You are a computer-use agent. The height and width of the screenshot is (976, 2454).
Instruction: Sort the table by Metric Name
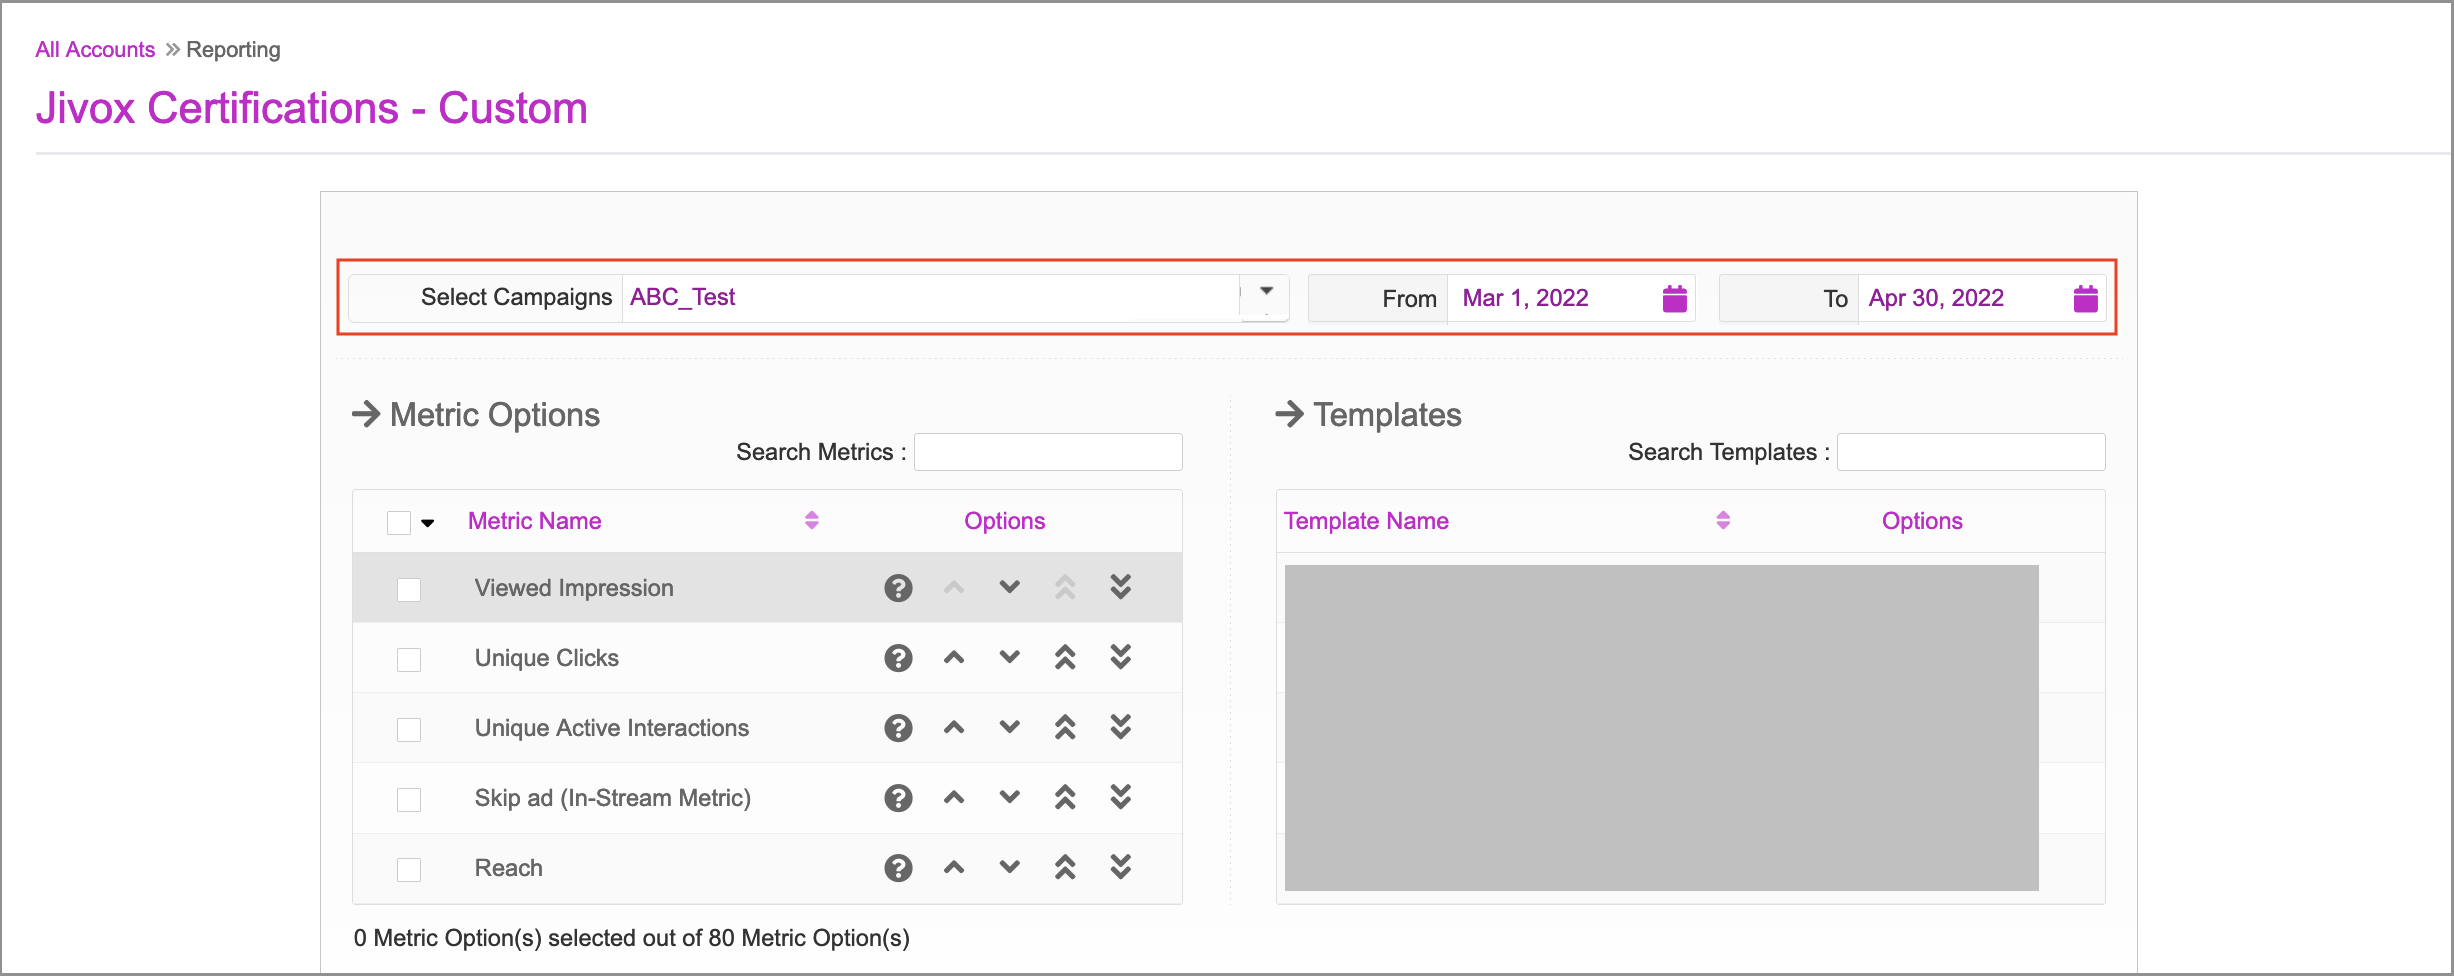[811, 521]
